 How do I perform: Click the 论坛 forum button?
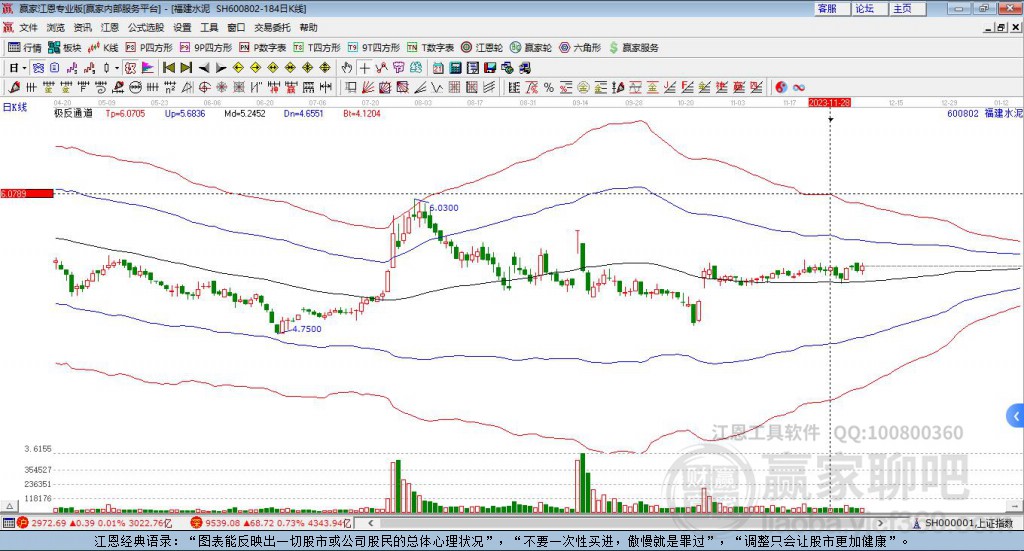tap(870, 8)
